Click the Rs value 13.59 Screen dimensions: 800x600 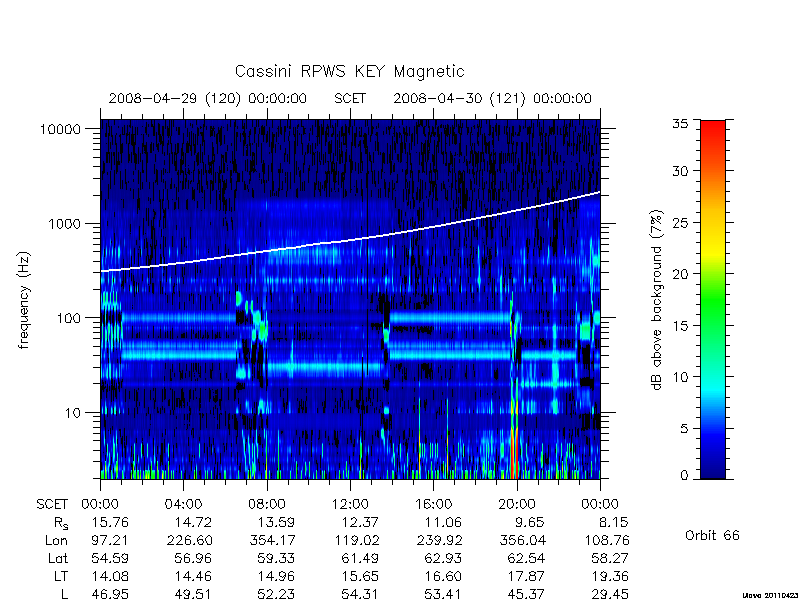tap(276, 522)
